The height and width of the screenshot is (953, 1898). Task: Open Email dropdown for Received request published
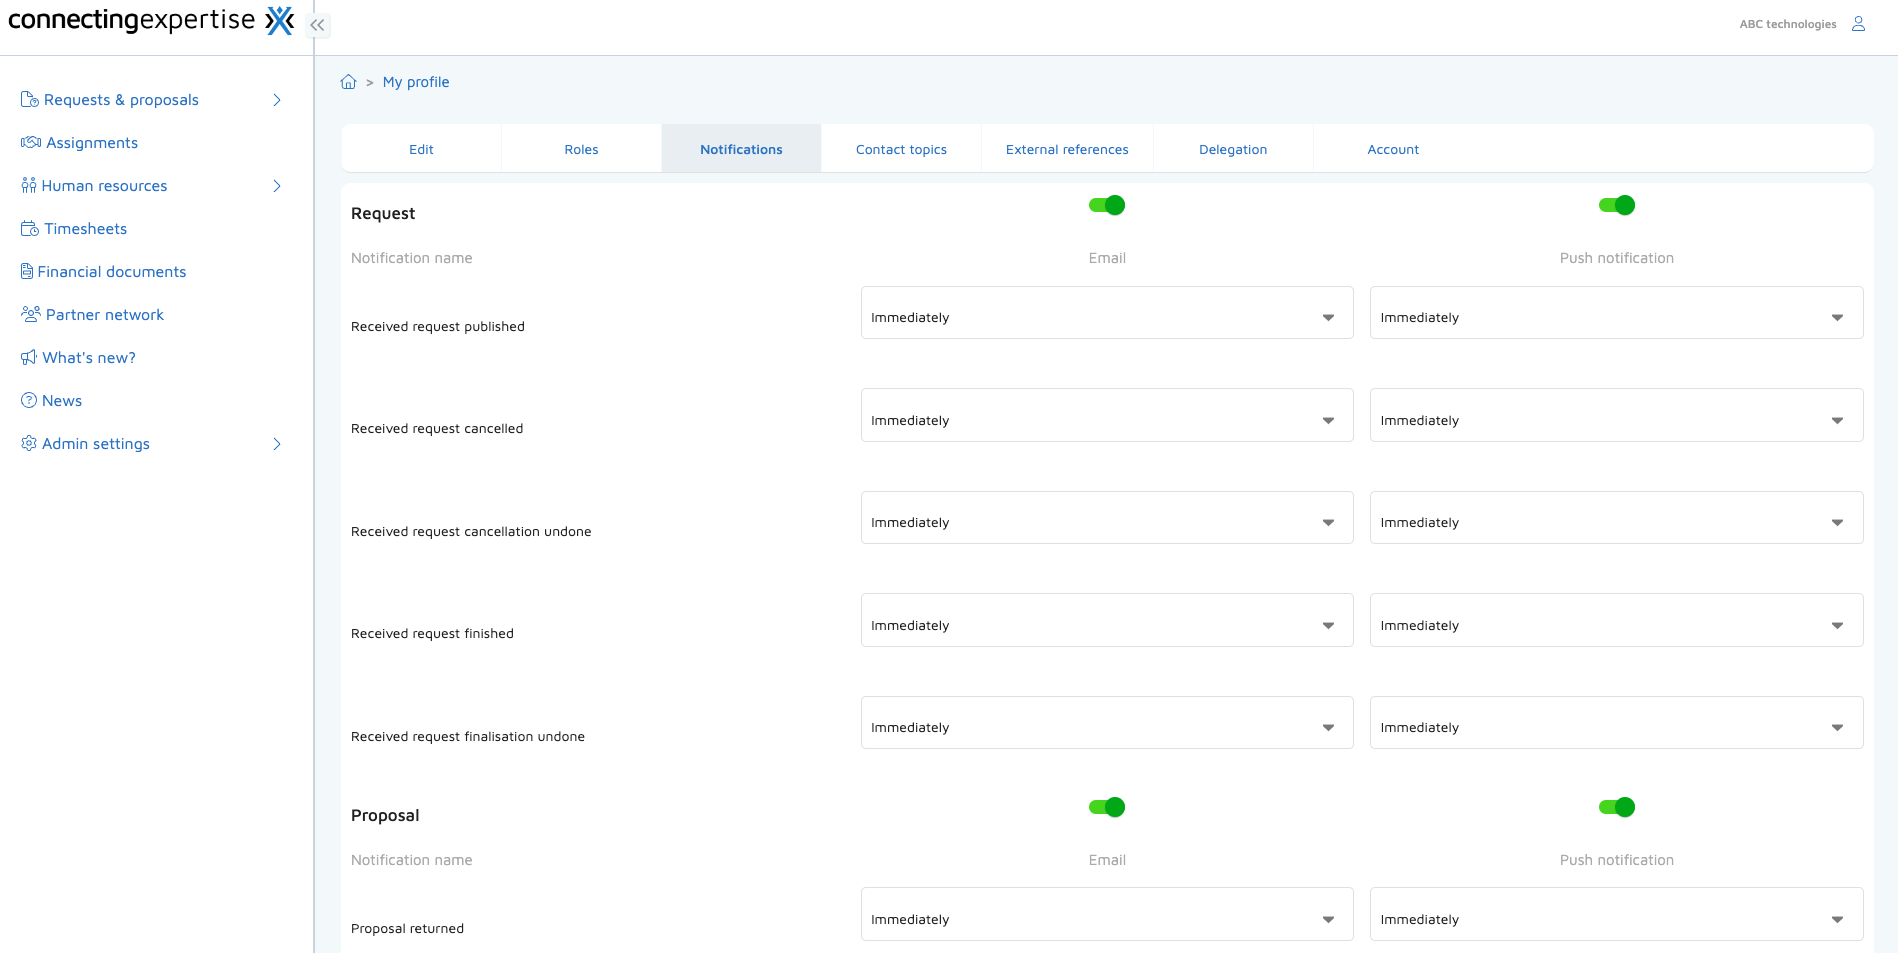pyautogui.click(x=1106, y=317)
